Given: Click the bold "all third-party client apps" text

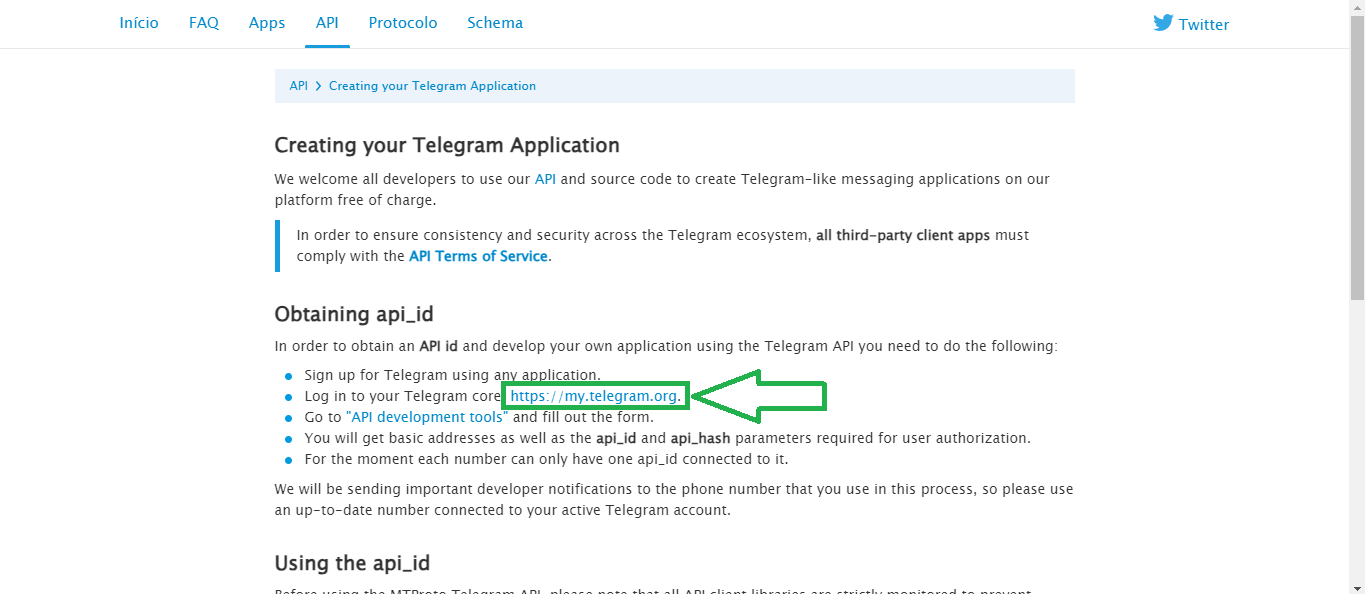Looking at the screenshot, I should (903, 235).
